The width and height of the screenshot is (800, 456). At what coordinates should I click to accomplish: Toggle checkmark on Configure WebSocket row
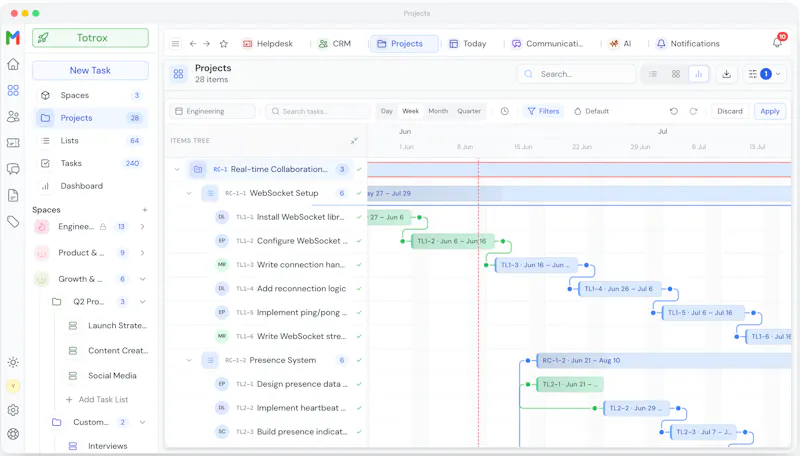tap(359, 241)
